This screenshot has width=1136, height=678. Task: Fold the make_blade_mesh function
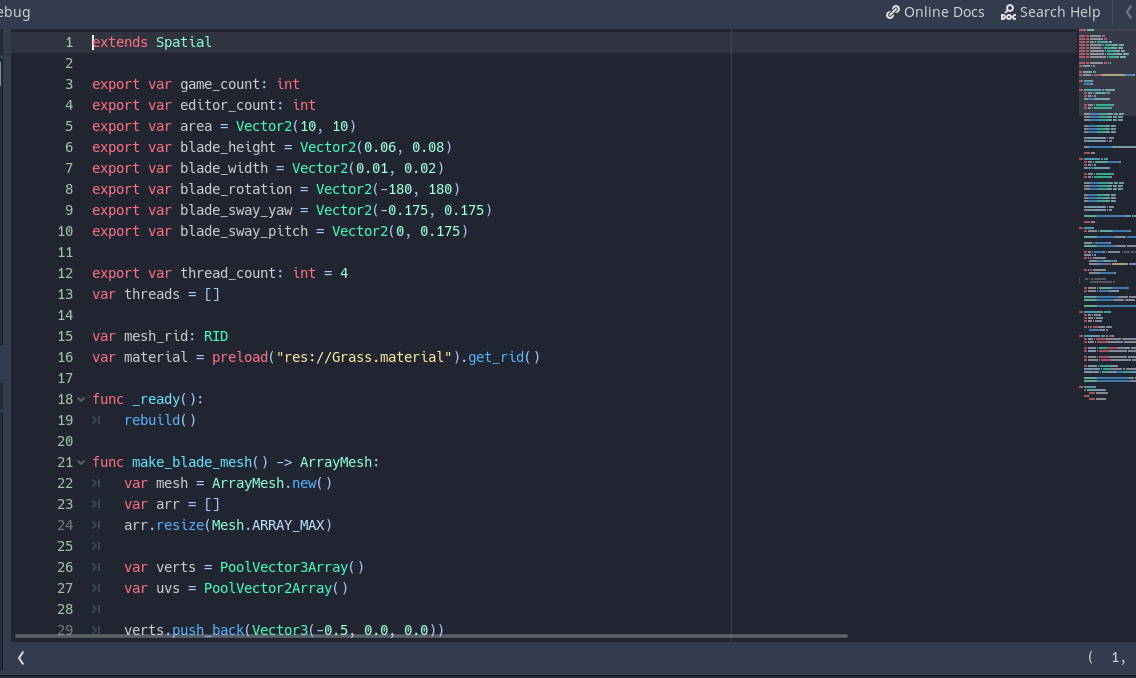[x=81, y=462]
